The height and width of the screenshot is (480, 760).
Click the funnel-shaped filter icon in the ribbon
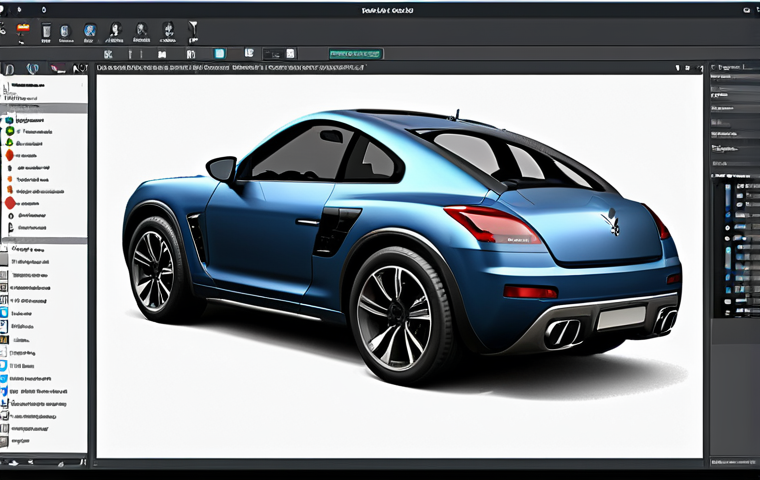pos(193,30)
